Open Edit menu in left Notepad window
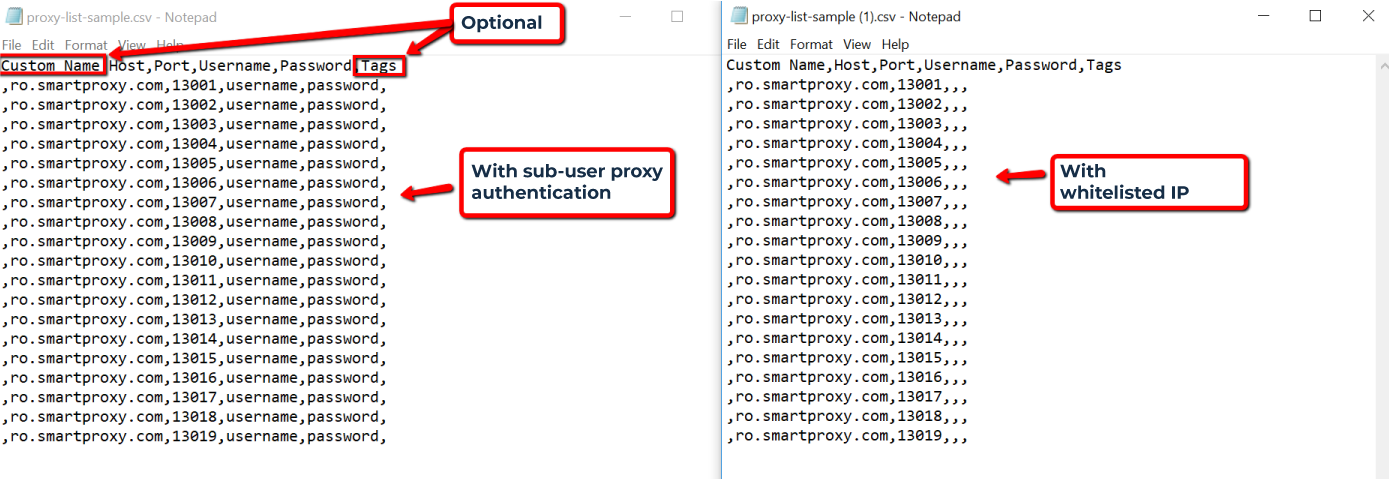Viewport: 1389px width, 479px height. [x=43, y=45]
